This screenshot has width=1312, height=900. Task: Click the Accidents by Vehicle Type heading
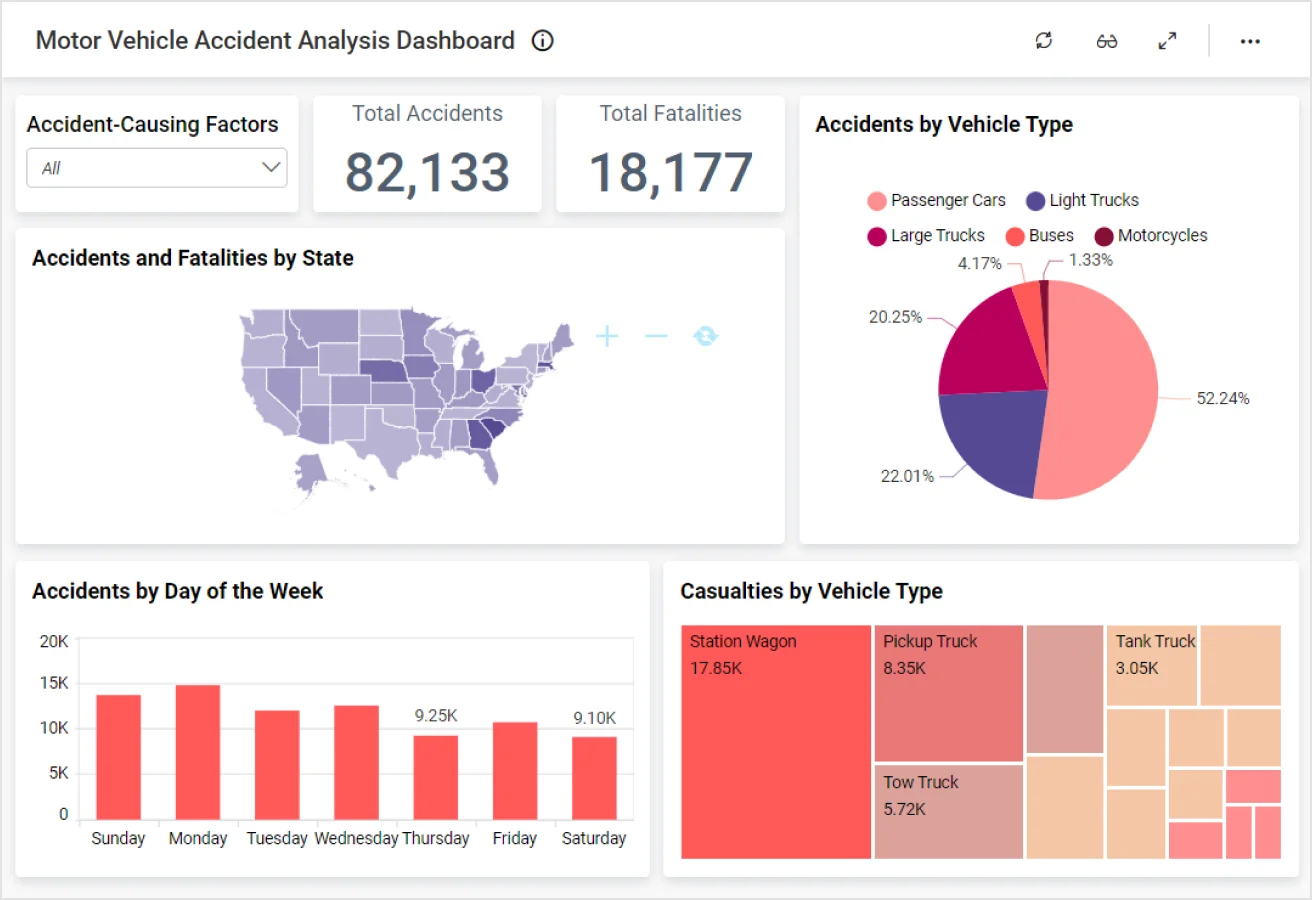point(944,124)
